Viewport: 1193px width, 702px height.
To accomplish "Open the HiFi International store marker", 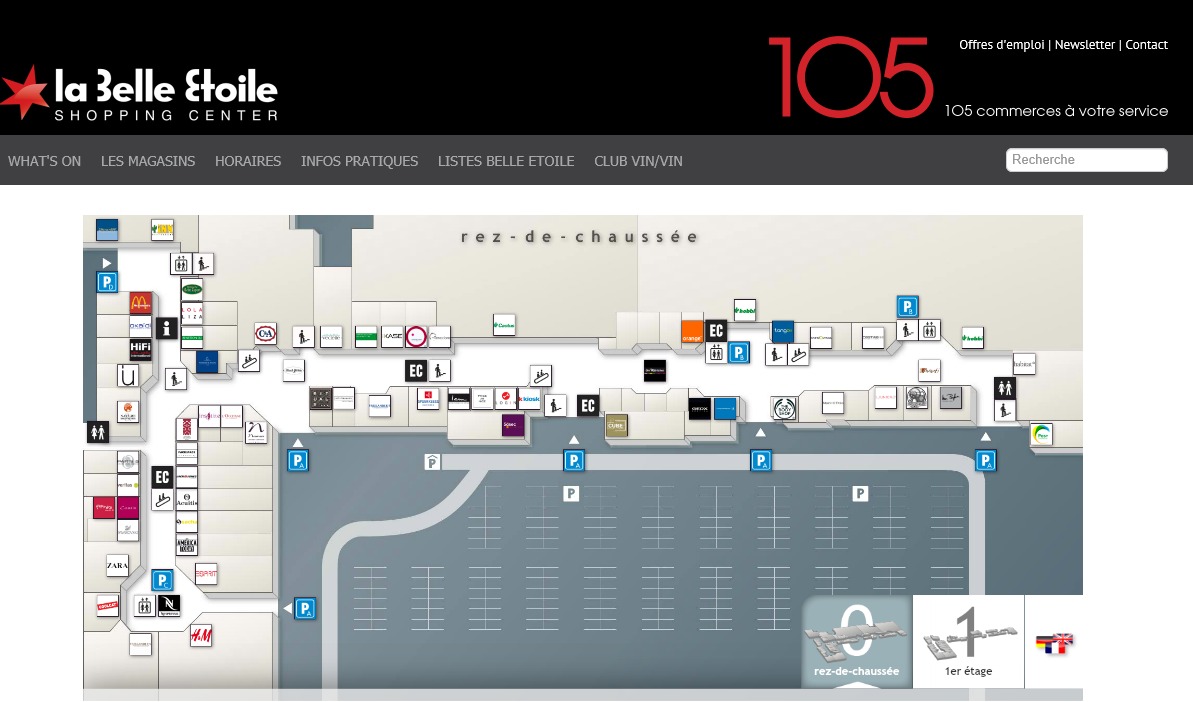I will click(x=140, y=350).
